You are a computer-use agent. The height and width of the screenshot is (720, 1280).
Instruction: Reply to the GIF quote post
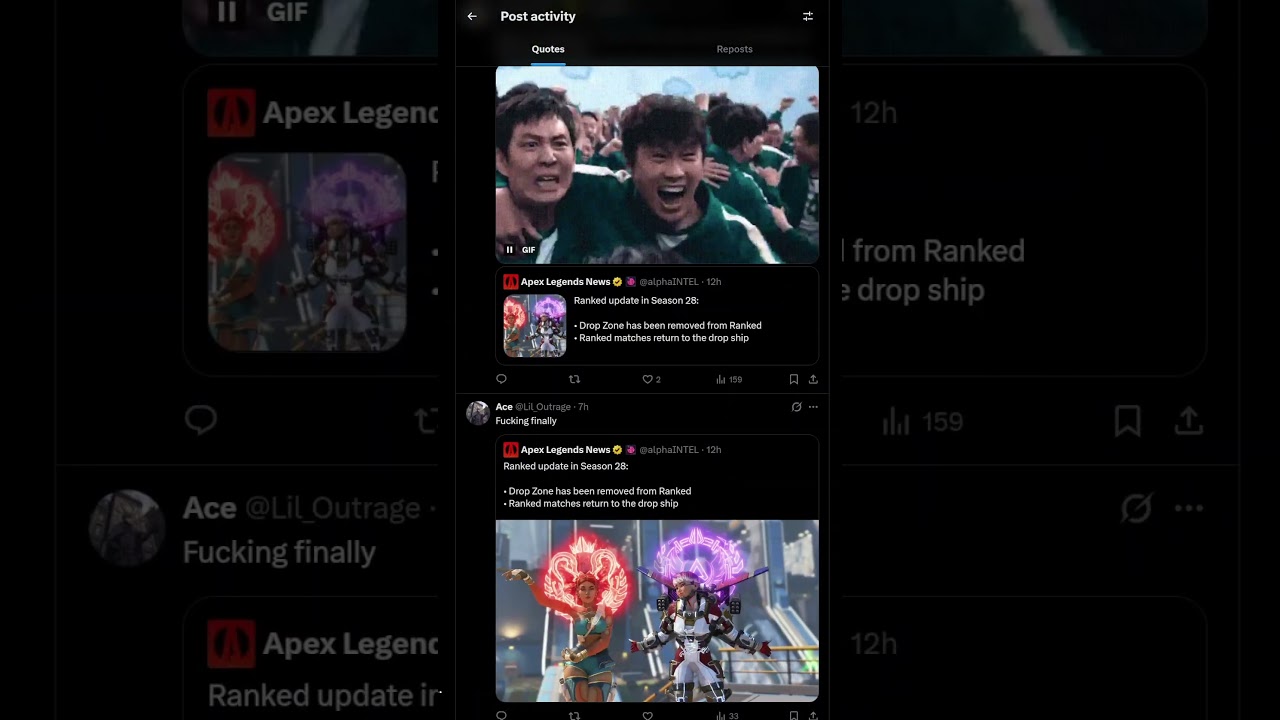501,379
